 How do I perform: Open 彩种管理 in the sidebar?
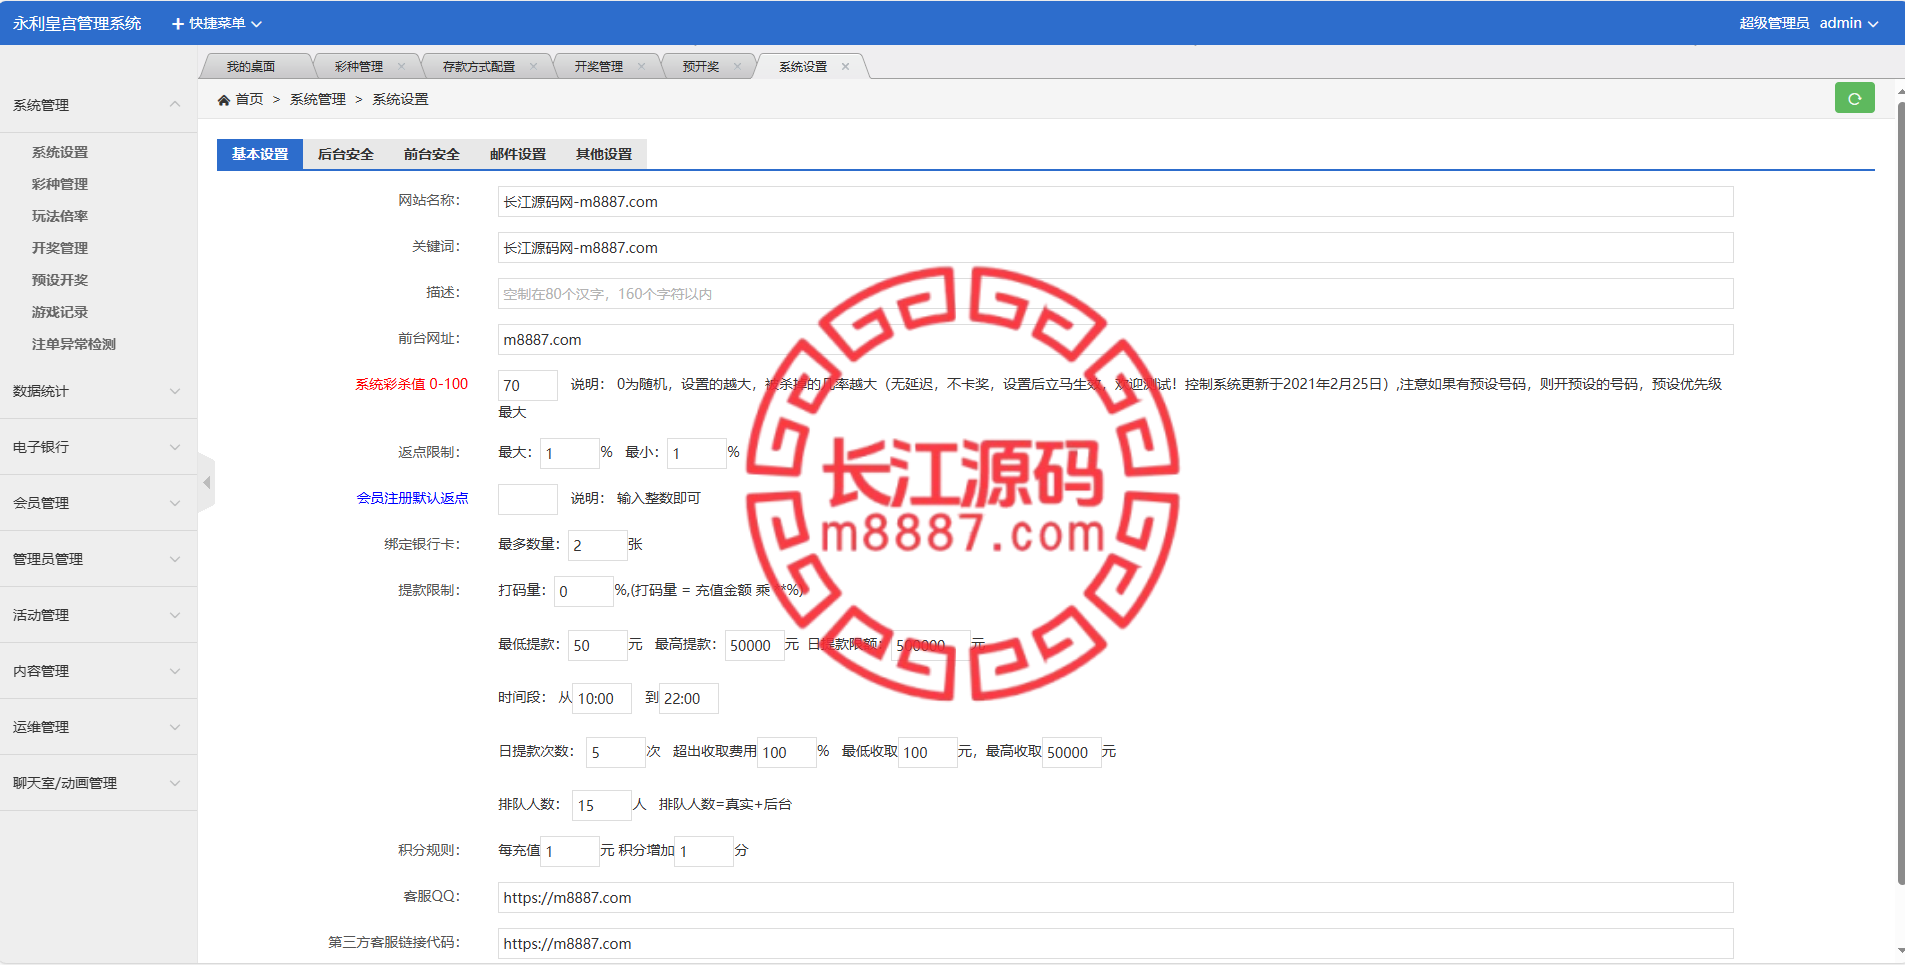pyautogui.click(x=60, y=184)
